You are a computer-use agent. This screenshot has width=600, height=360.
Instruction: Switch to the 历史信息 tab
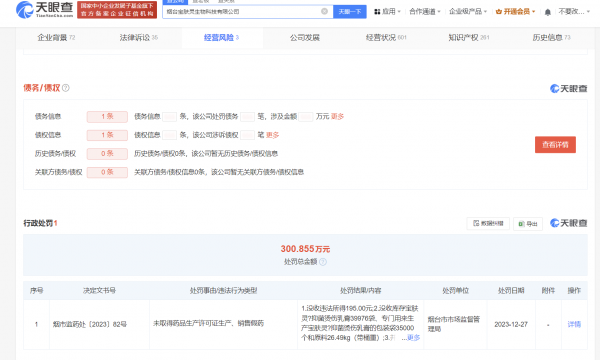551,37
